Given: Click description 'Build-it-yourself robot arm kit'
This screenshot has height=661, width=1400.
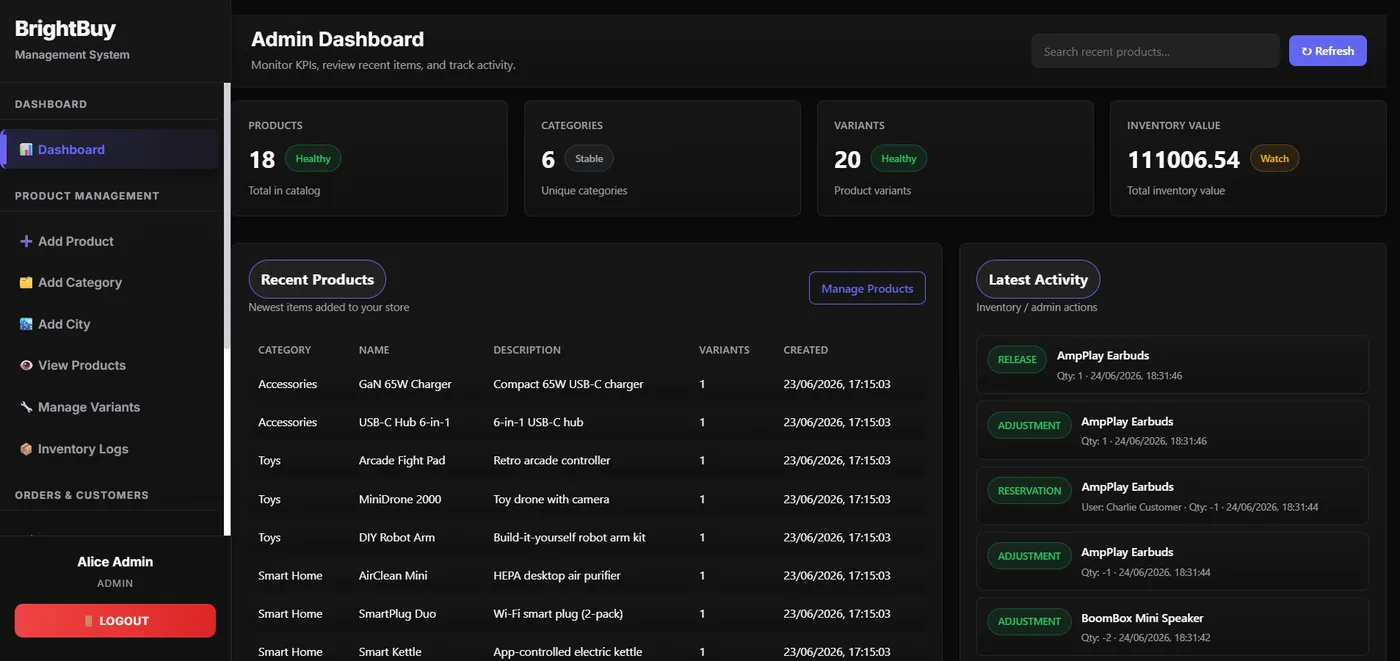Looking at the screenshot, I should pos(569,537).
